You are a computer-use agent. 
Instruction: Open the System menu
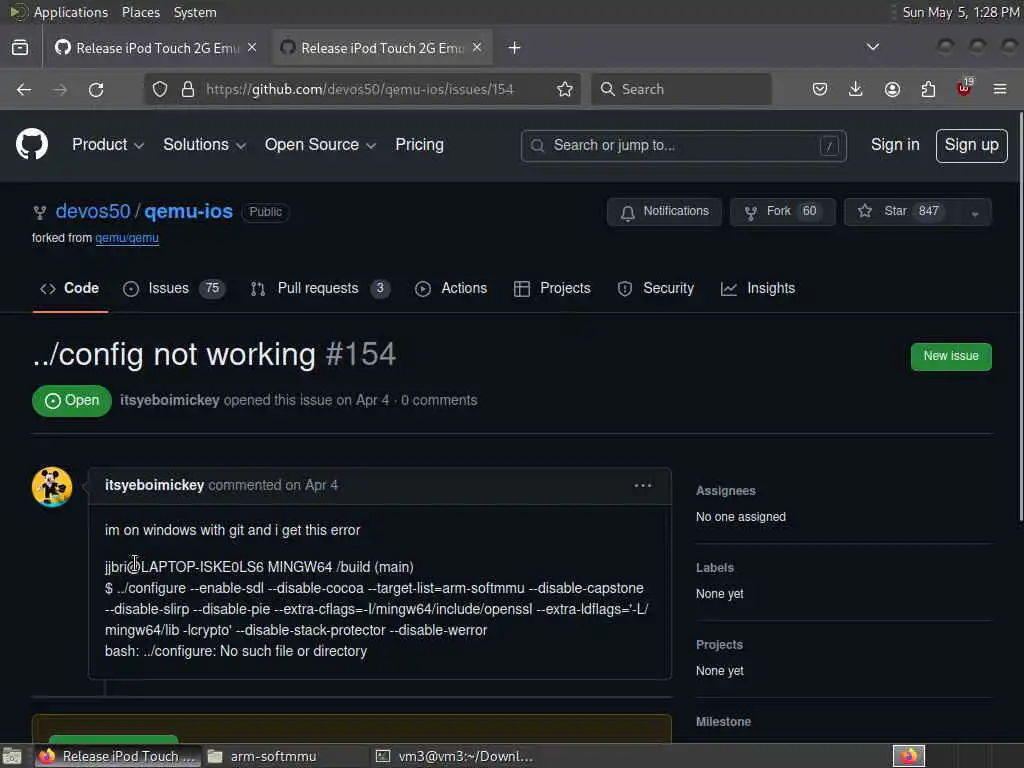click(x=195, y=12)
